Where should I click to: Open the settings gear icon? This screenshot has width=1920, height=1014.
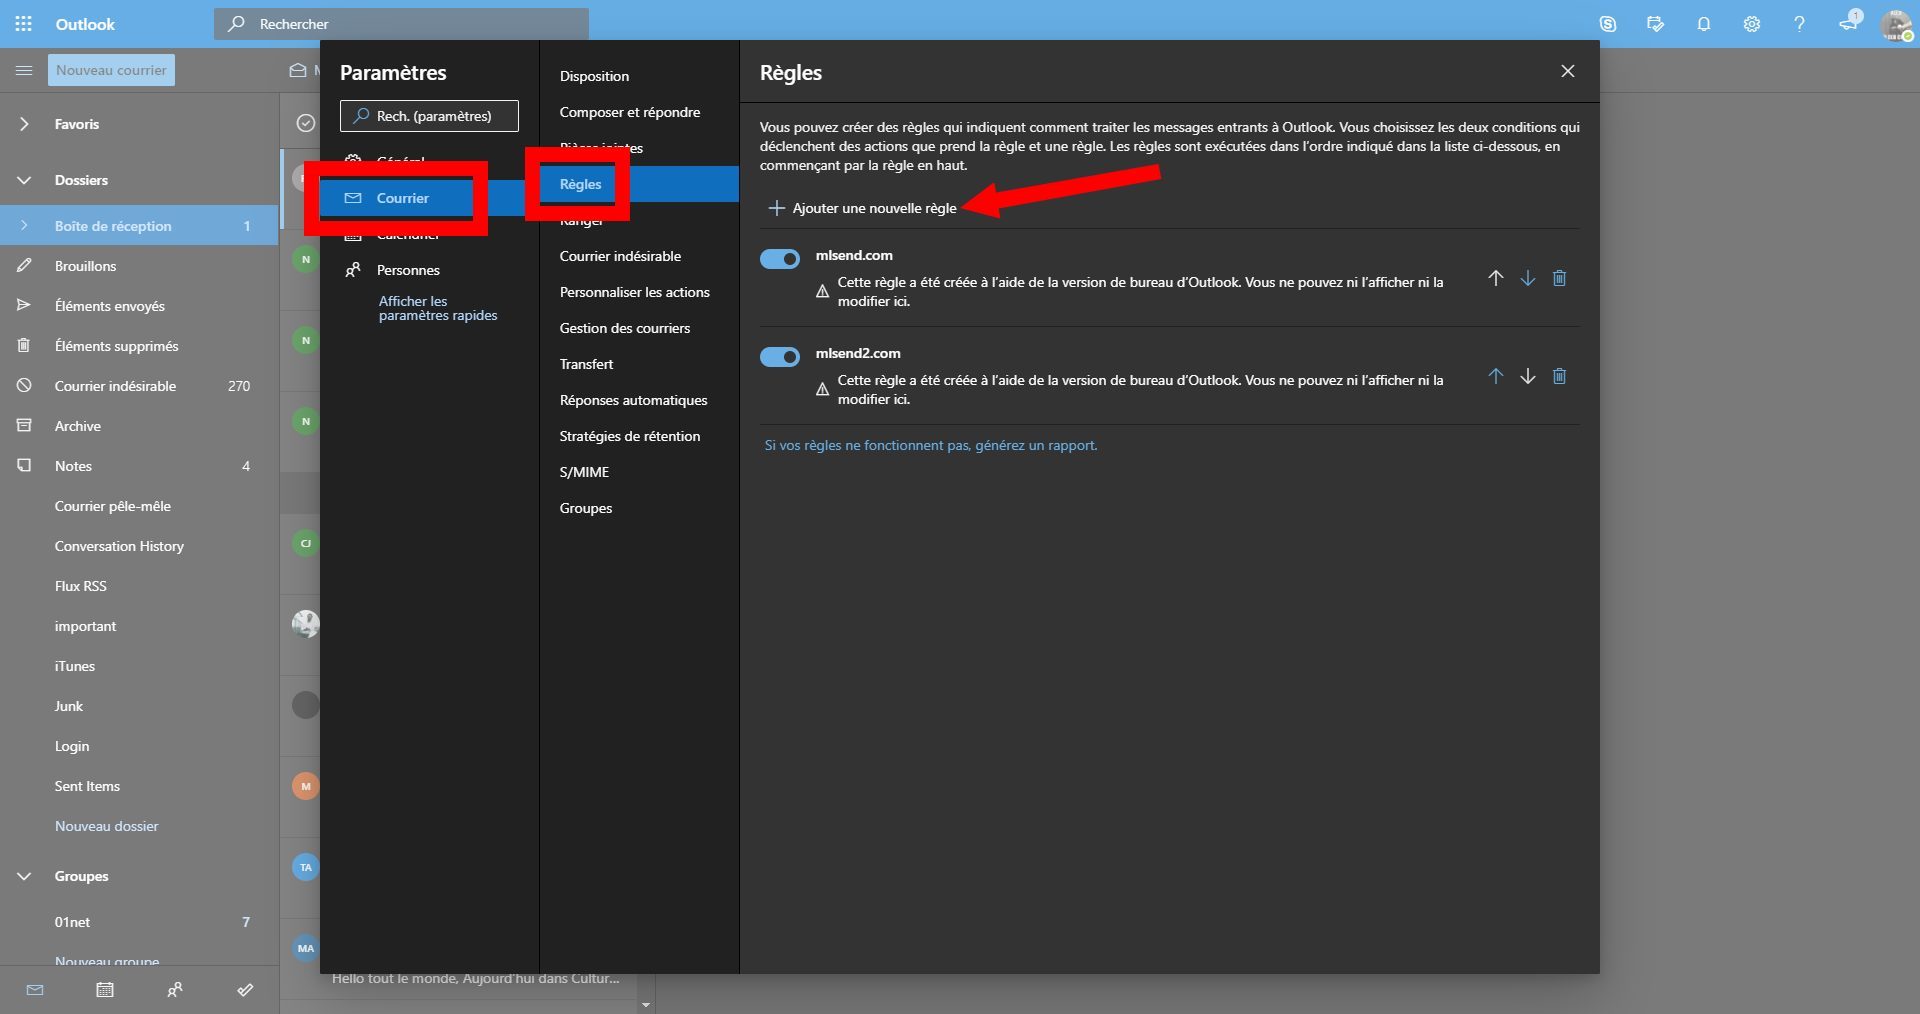point(1752,24)
